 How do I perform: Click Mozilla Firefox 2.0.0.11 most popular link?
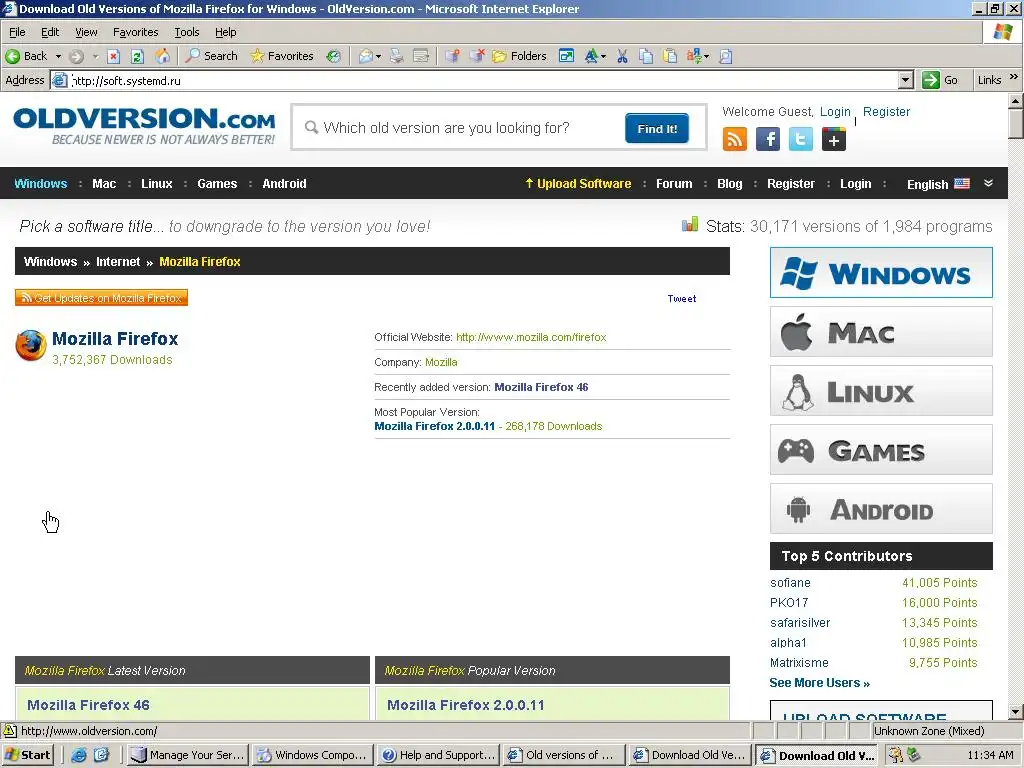(x=434, y=426)
